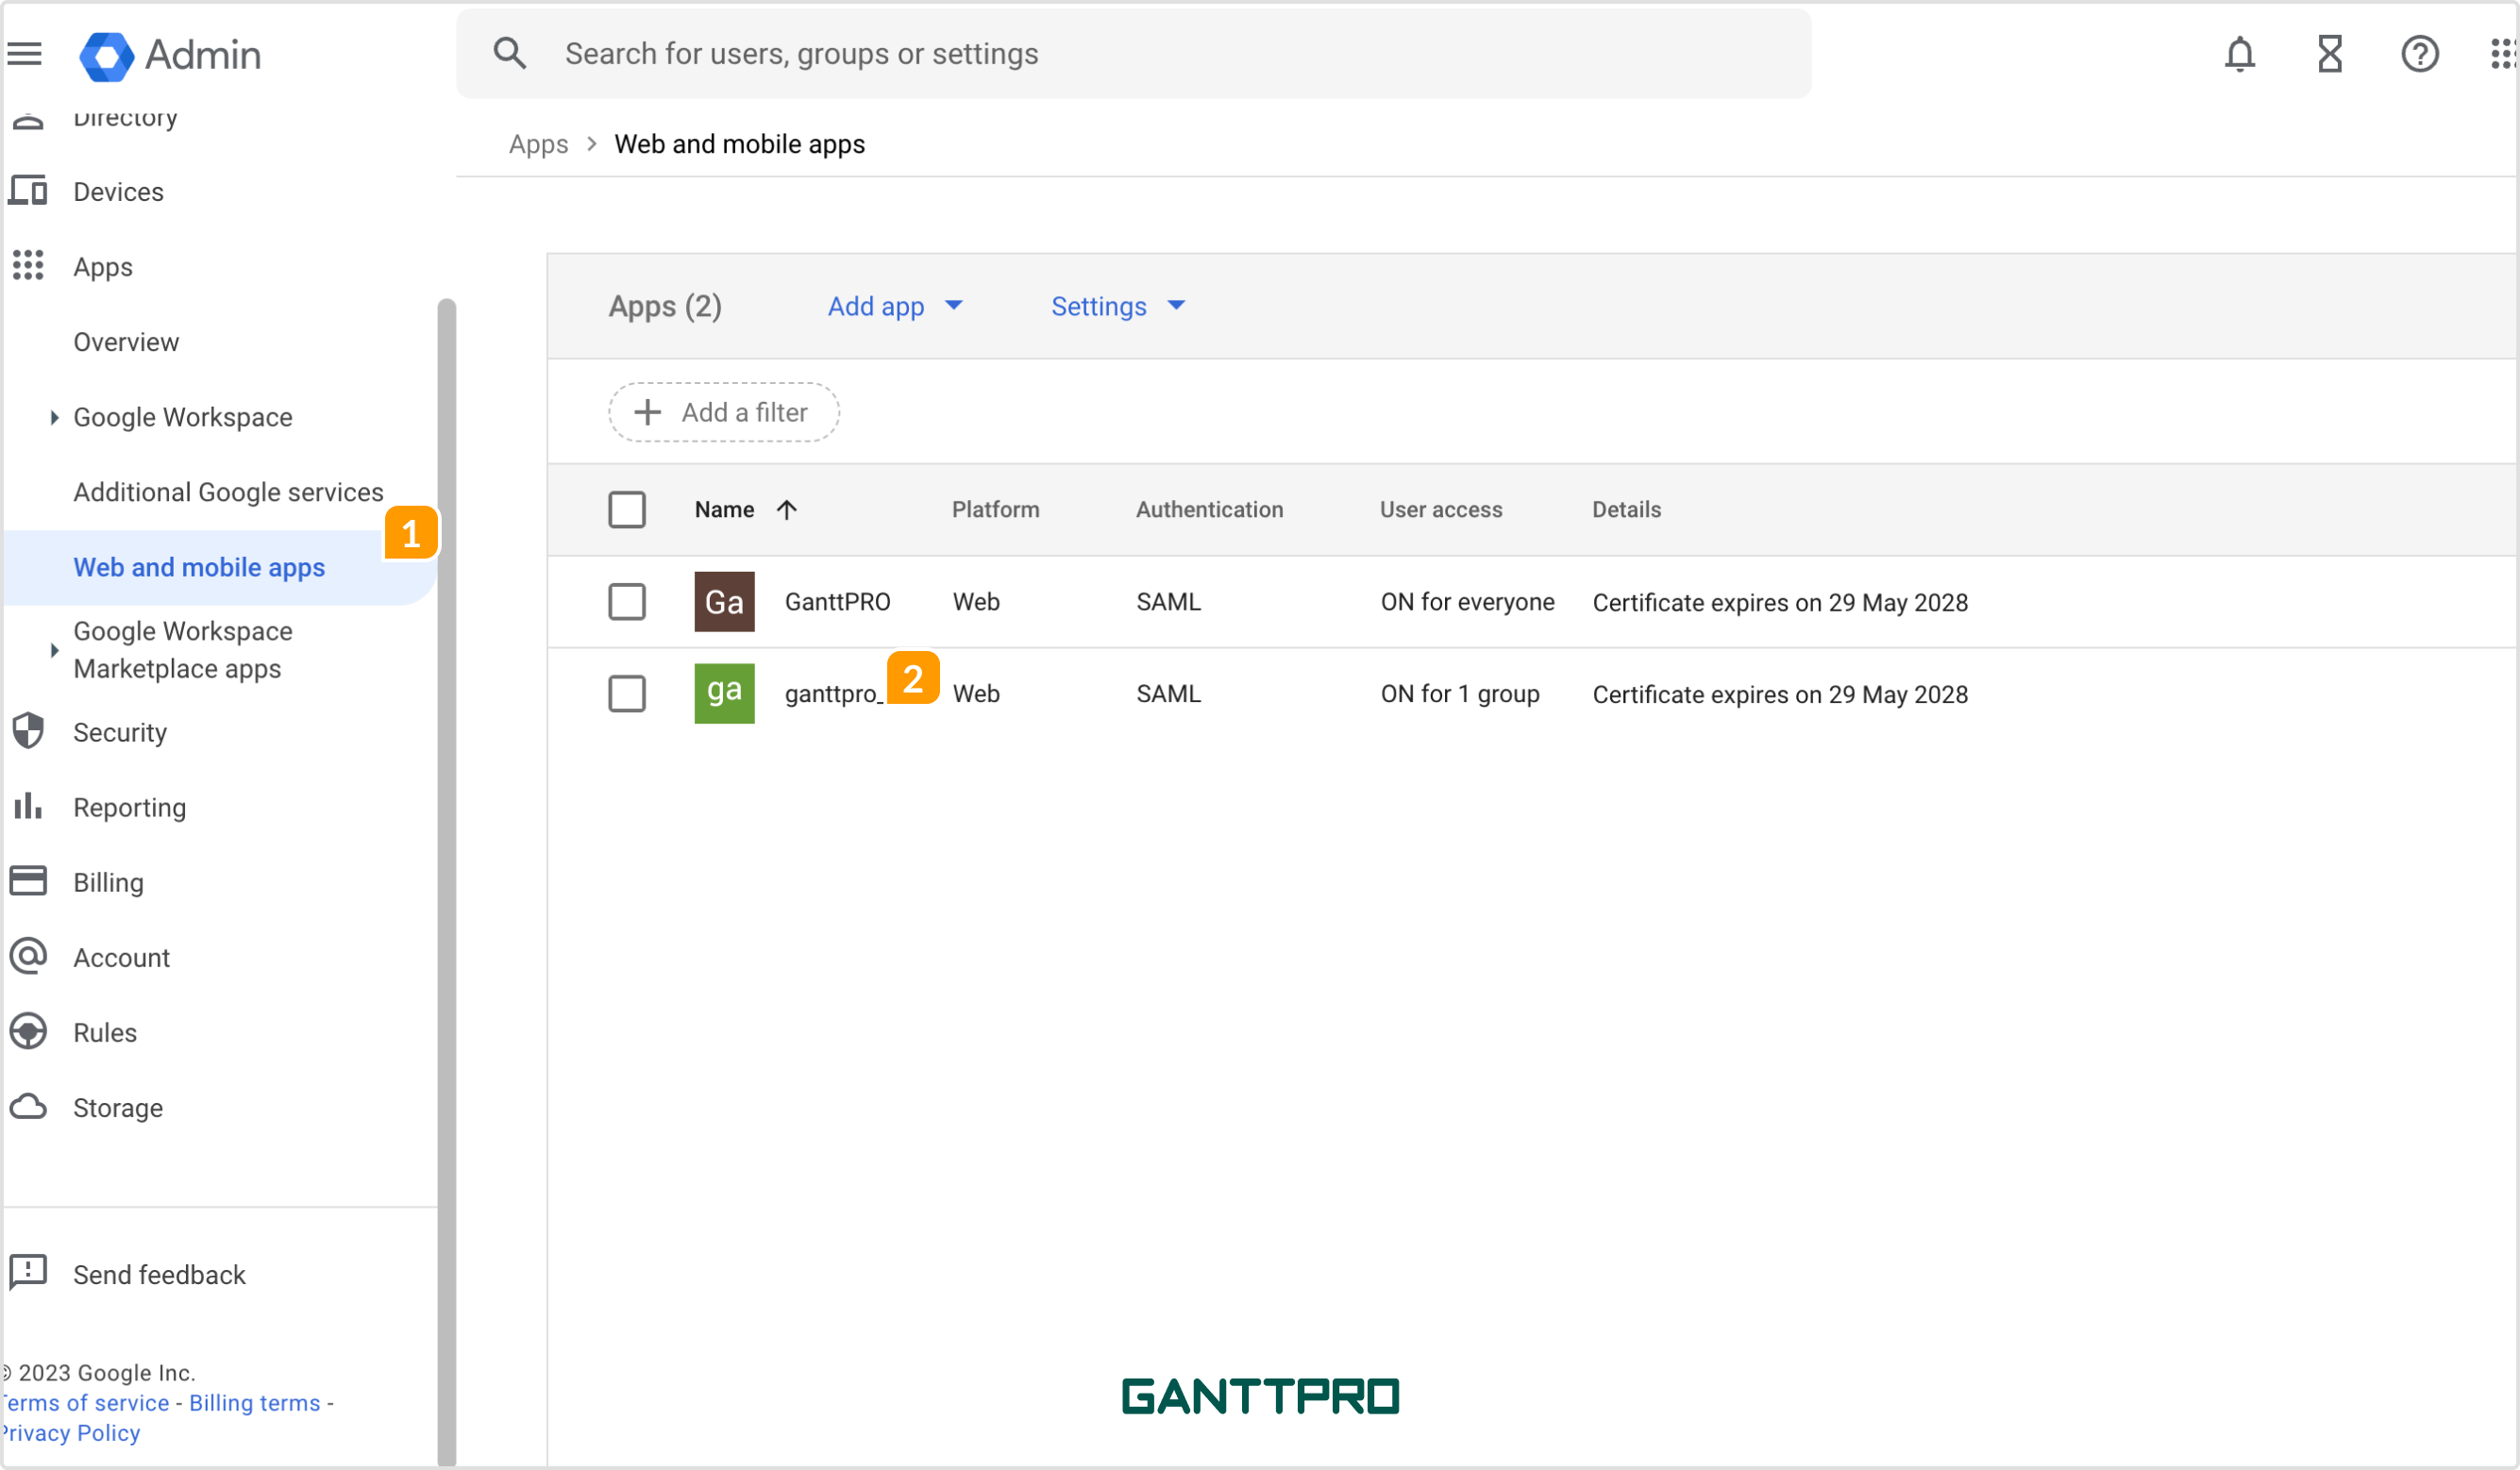Screen dimensions: 2520x1470
Task: Tick the GanttPRO row checkbox
Action: (x=627, y=601)
